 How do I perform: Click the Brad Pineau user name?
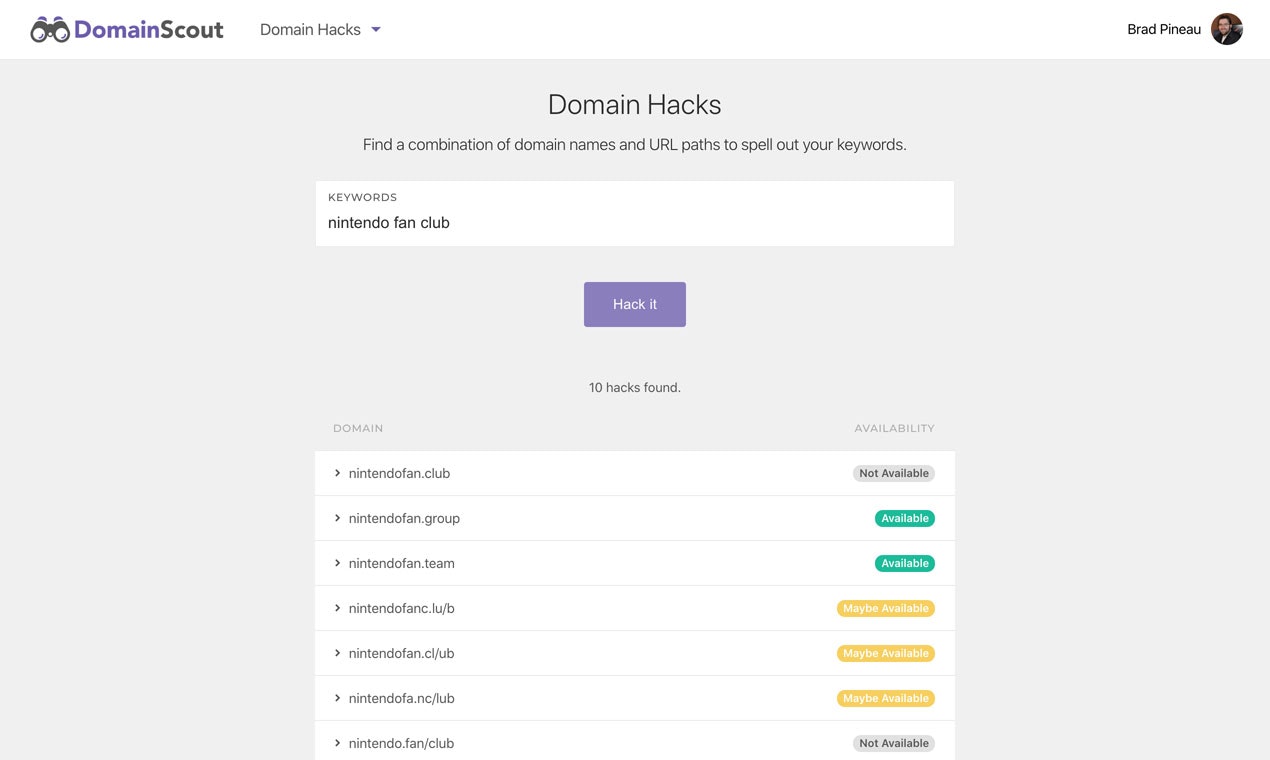(1164, 30)
